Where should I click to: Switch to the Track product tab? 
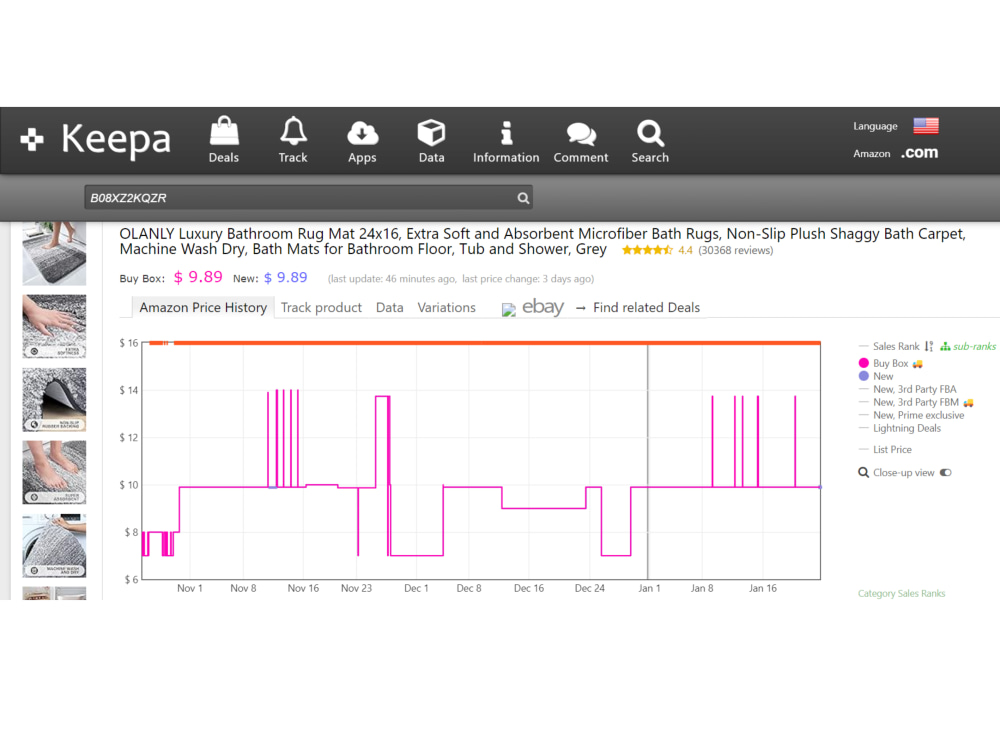click(x=321, y=307)
